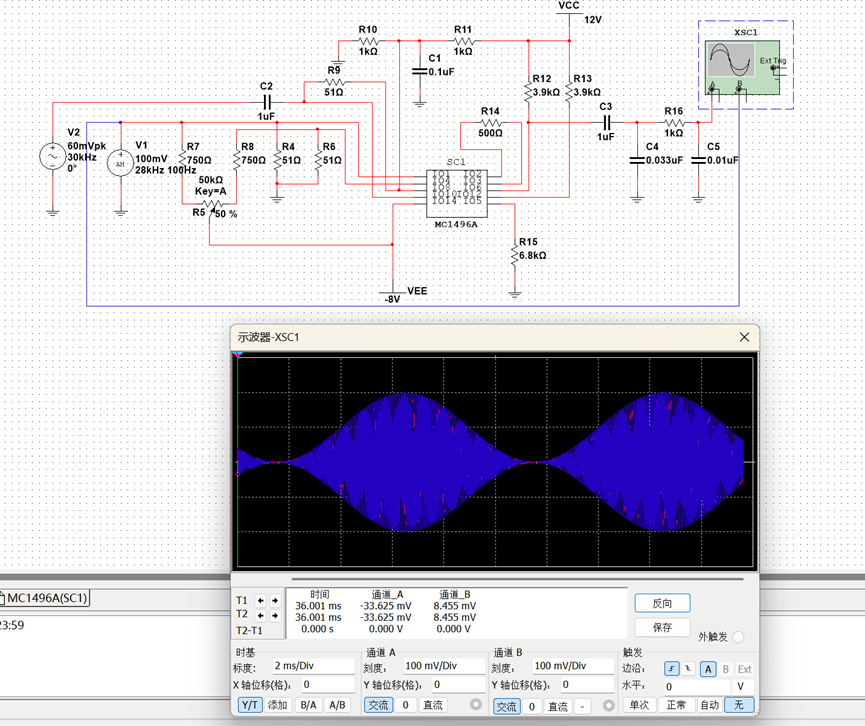Select trigger source channel A
This screenshot has height=726, width=865.
pyautogui.click(x=708, y=669)
